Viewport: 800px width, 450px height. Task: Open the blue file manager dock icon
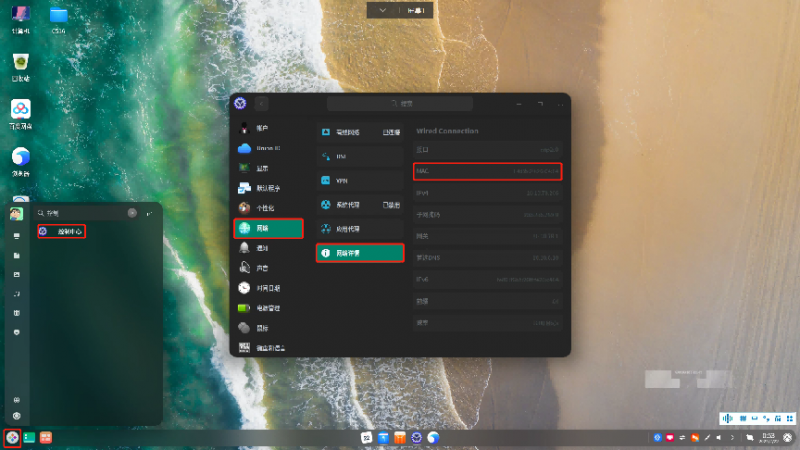click(383, 438)
